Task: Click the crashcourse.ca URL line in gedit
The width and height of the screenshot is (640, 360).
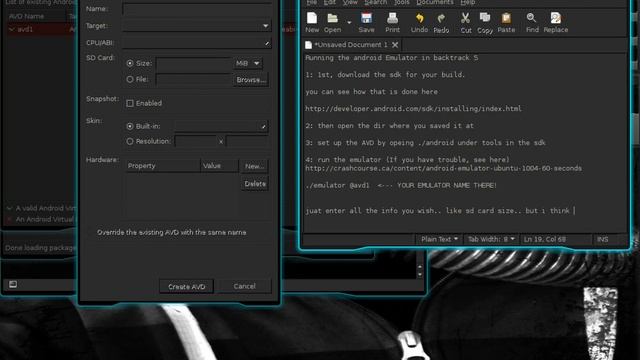Action: pyautogui.click(x=443, y=168)
